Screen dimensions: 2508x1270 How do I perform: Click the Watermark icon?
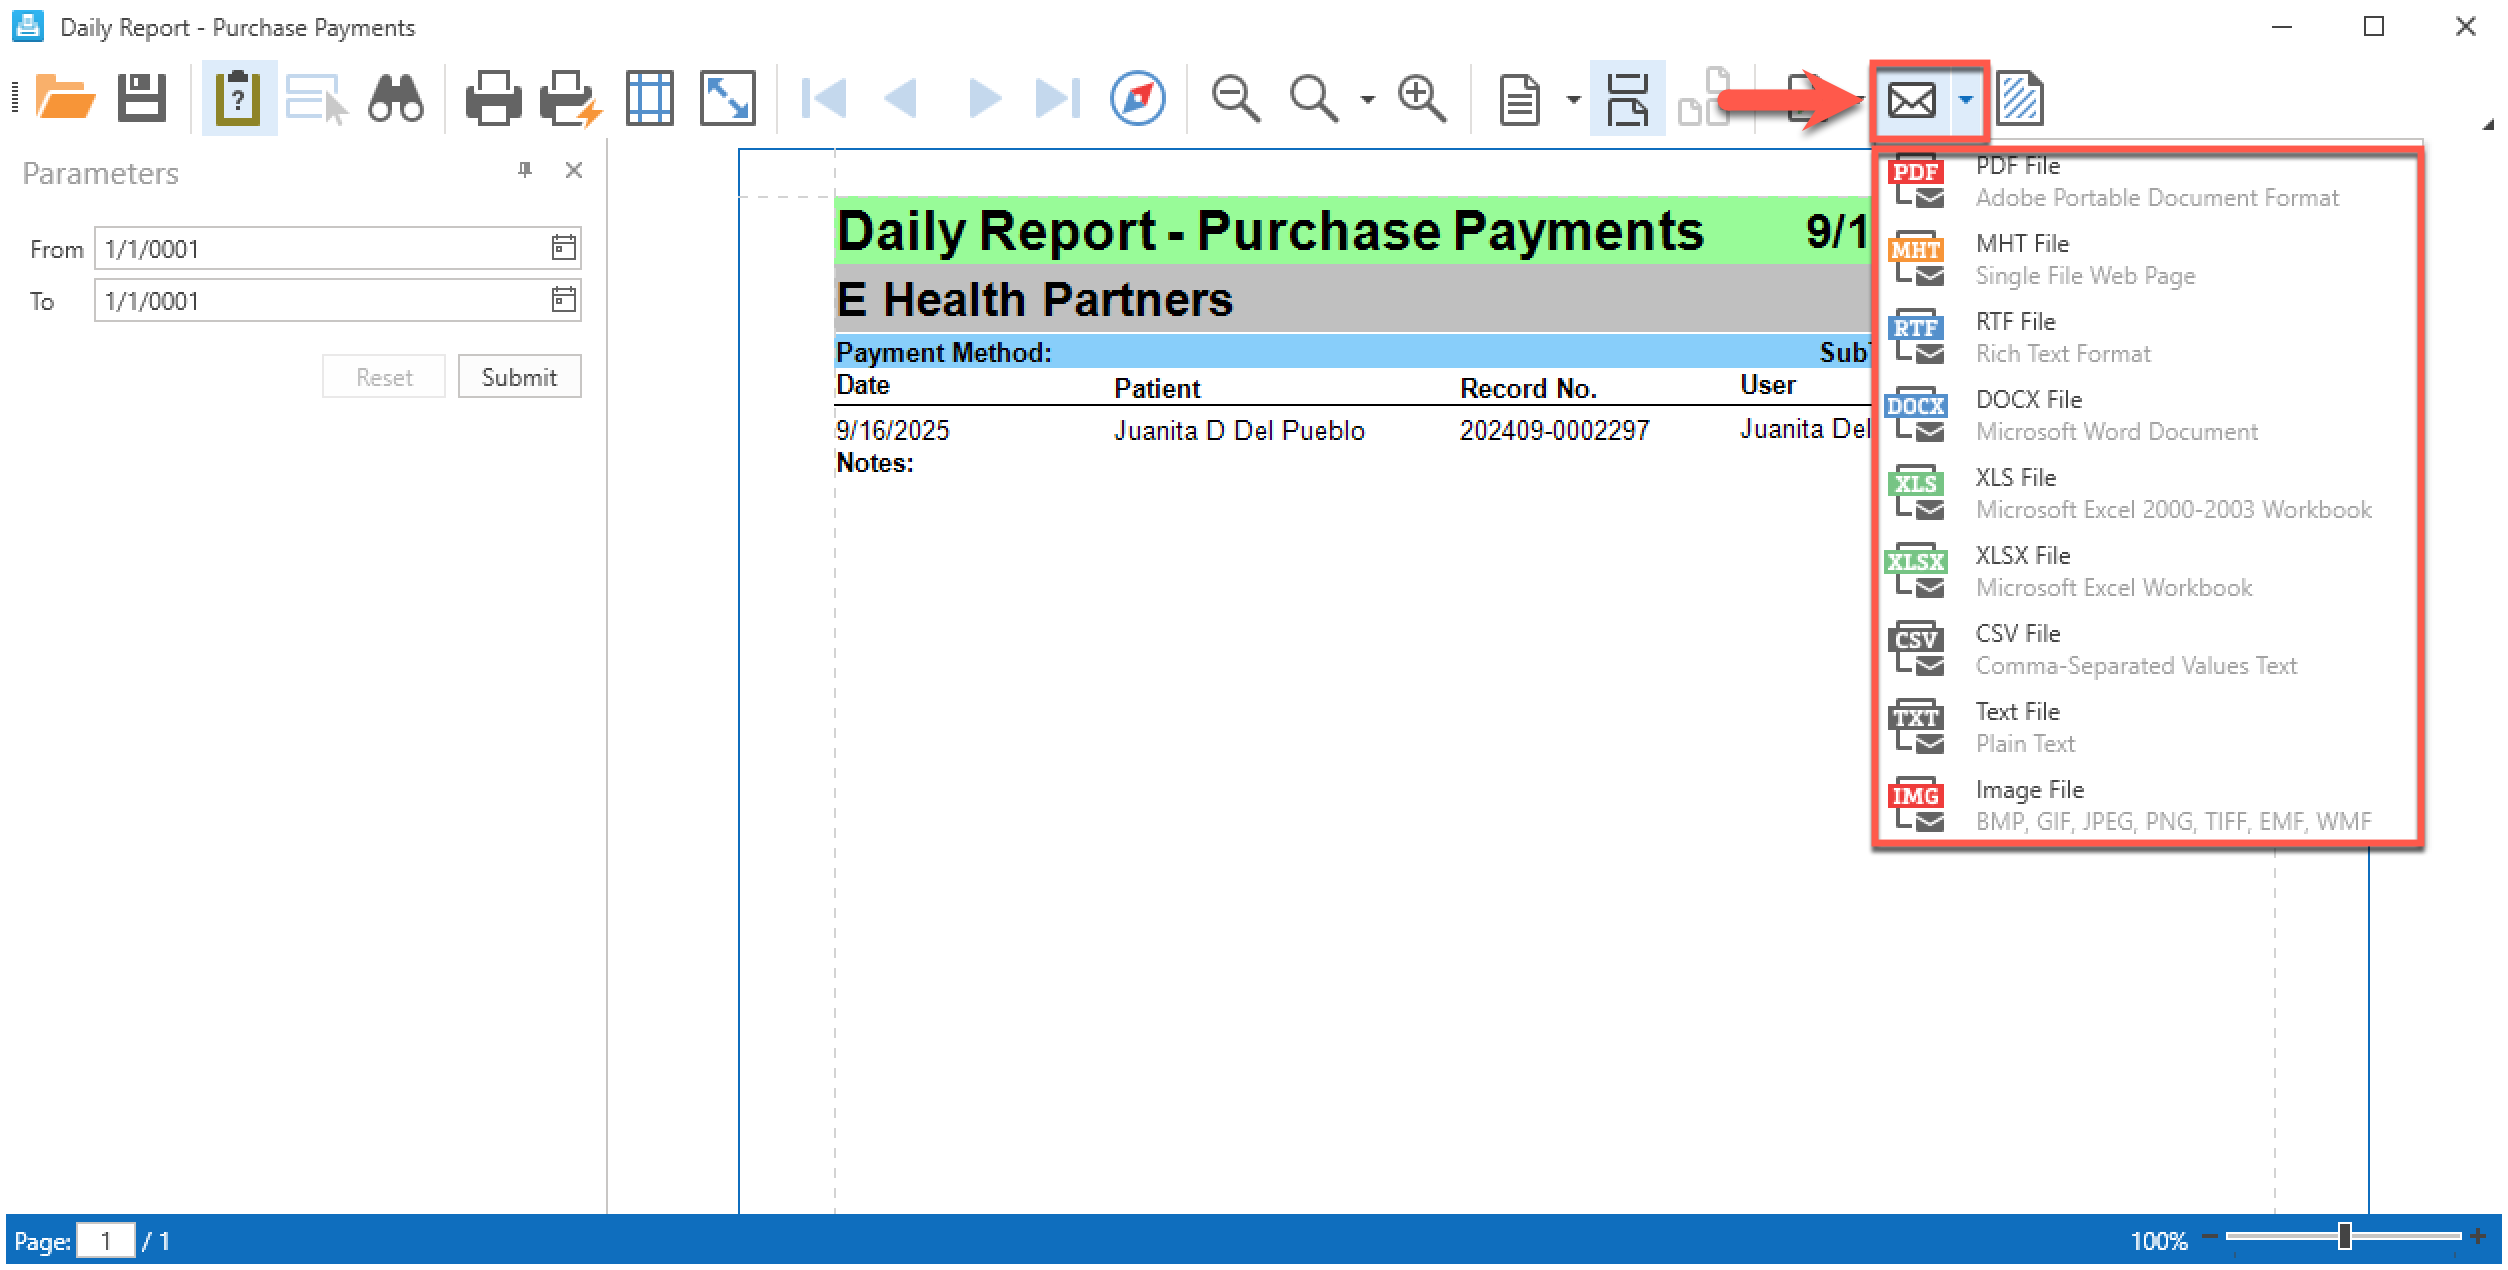[2020, 98]
